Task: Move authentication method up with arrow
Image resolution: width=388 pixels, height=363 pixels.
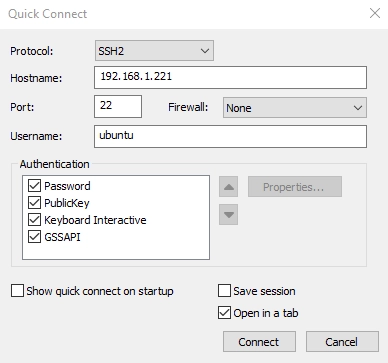Action: (x=228, y=187)
